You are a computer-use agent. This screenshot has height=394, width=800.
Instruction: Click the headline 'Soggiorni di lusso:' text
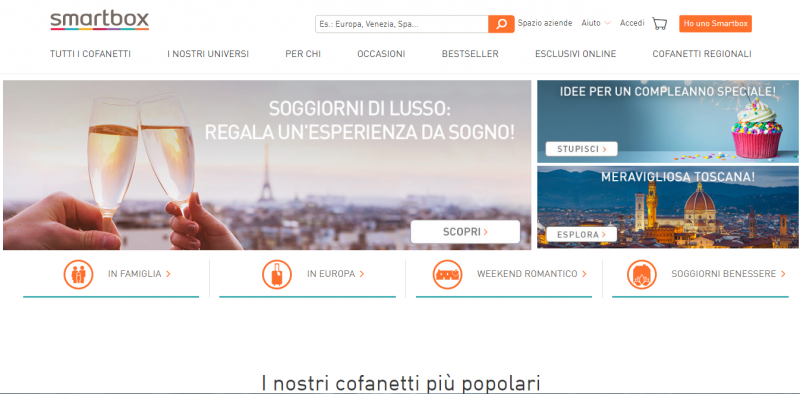click(x=360, y=109)
